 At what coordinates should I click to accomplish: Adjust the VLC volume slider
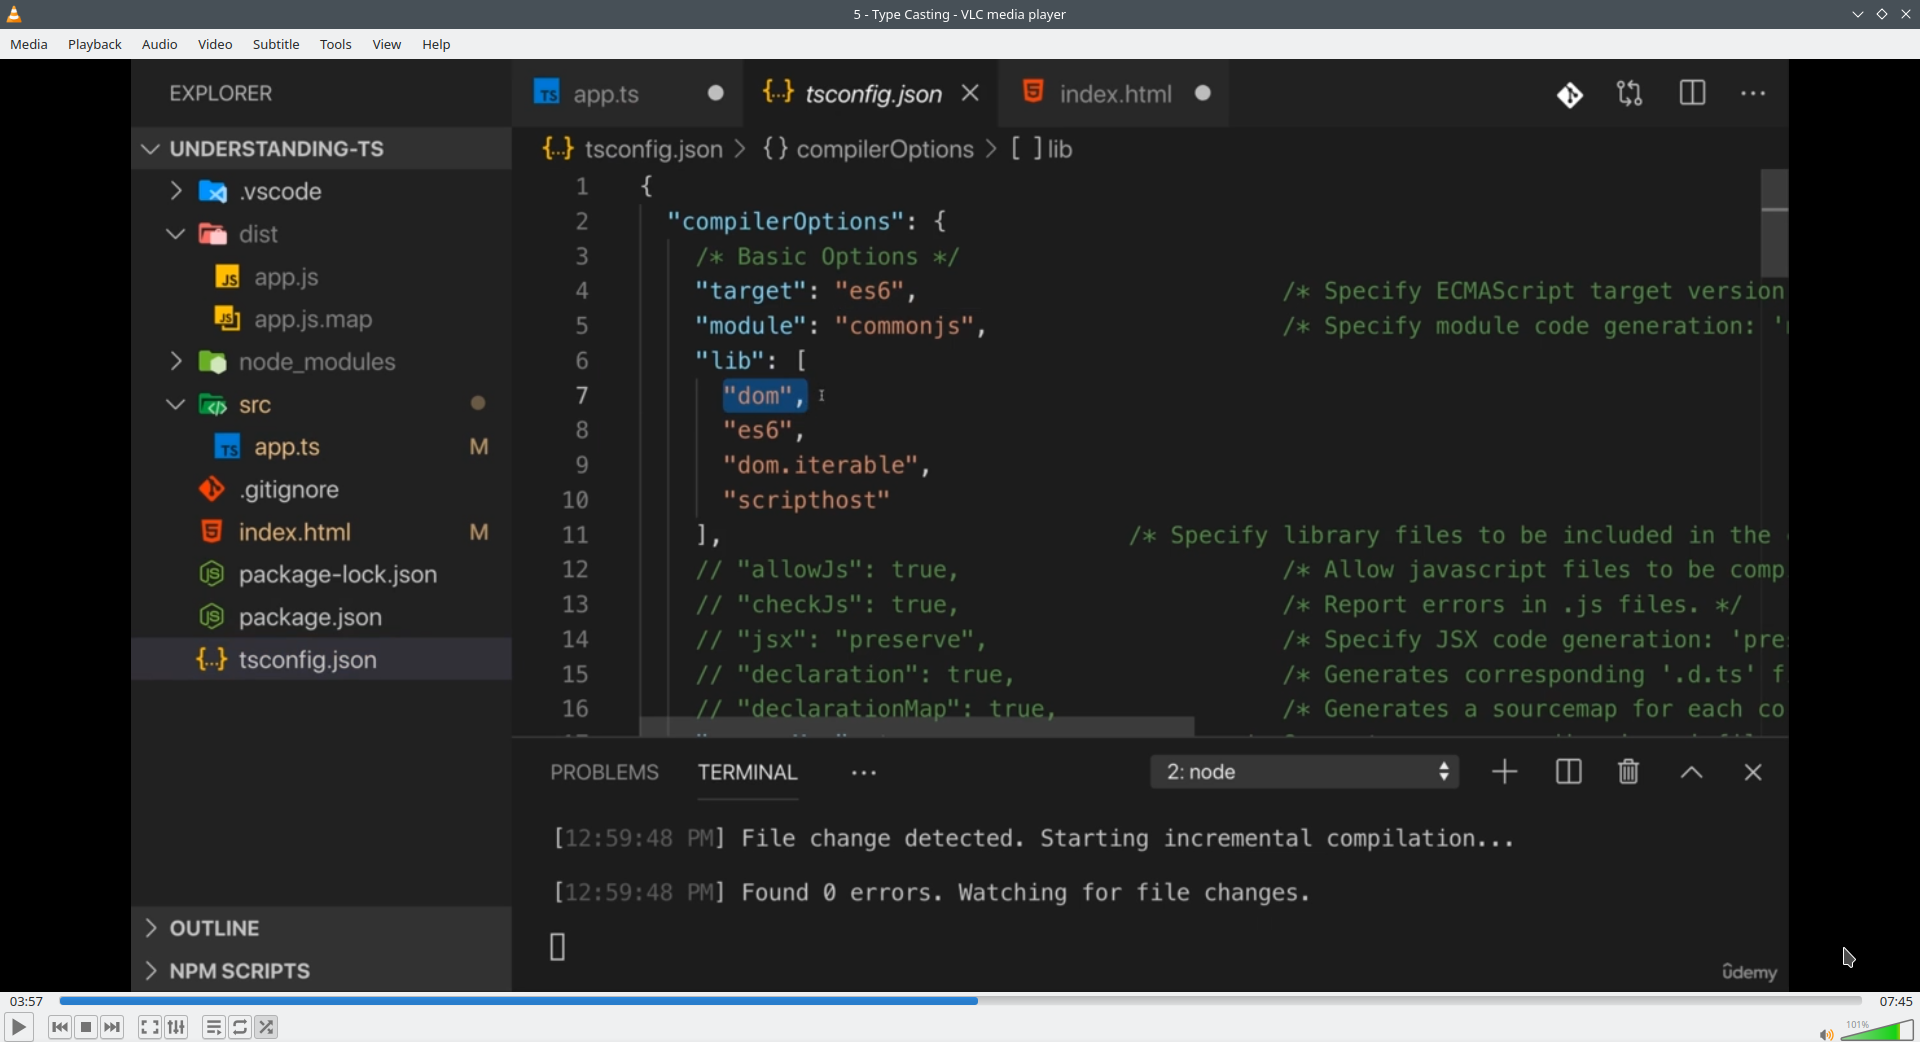(1877, 1030)
